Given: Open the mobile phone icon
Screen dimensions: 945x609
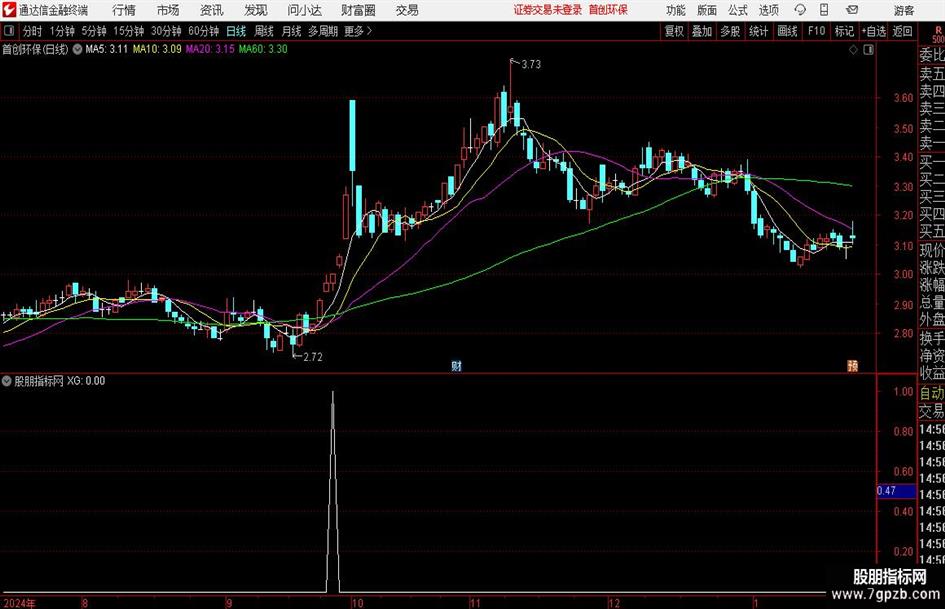Looking at the screenshot, I should (824, 10).
